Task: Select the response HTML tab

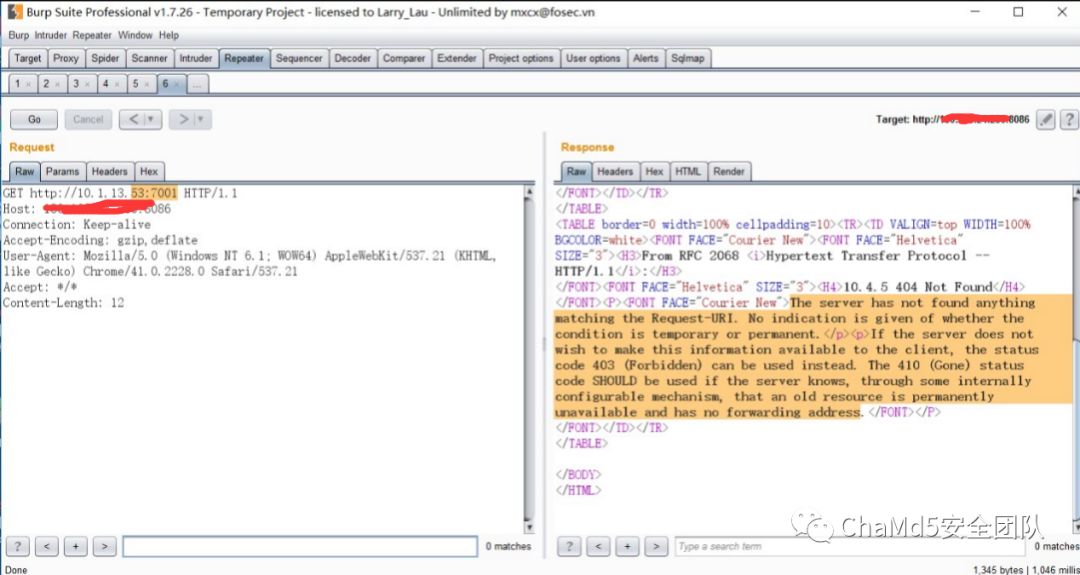Action: pos(688,171)
